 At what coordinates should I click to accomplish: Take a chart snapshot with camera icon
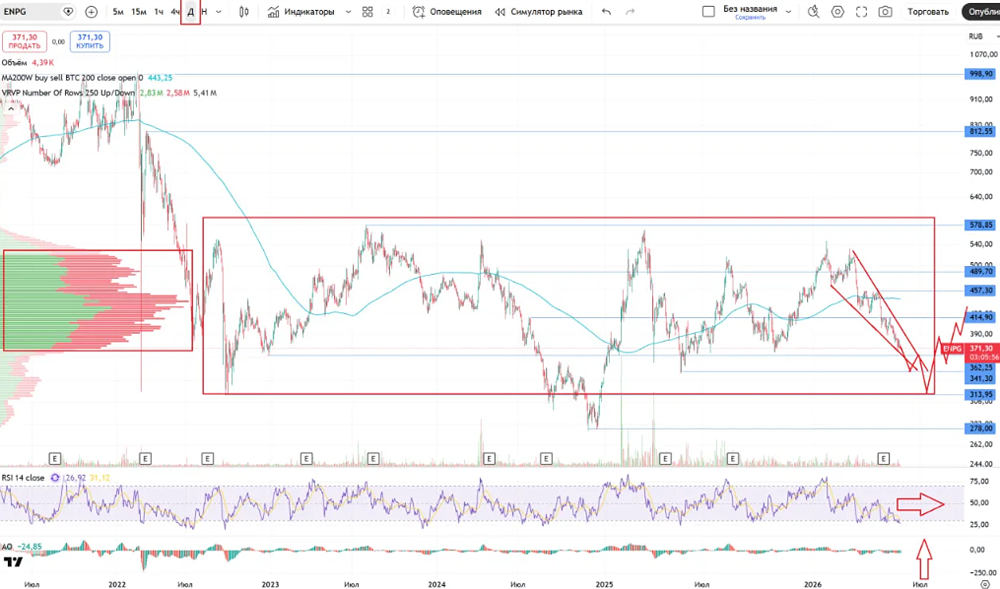(x=885, y=11)
